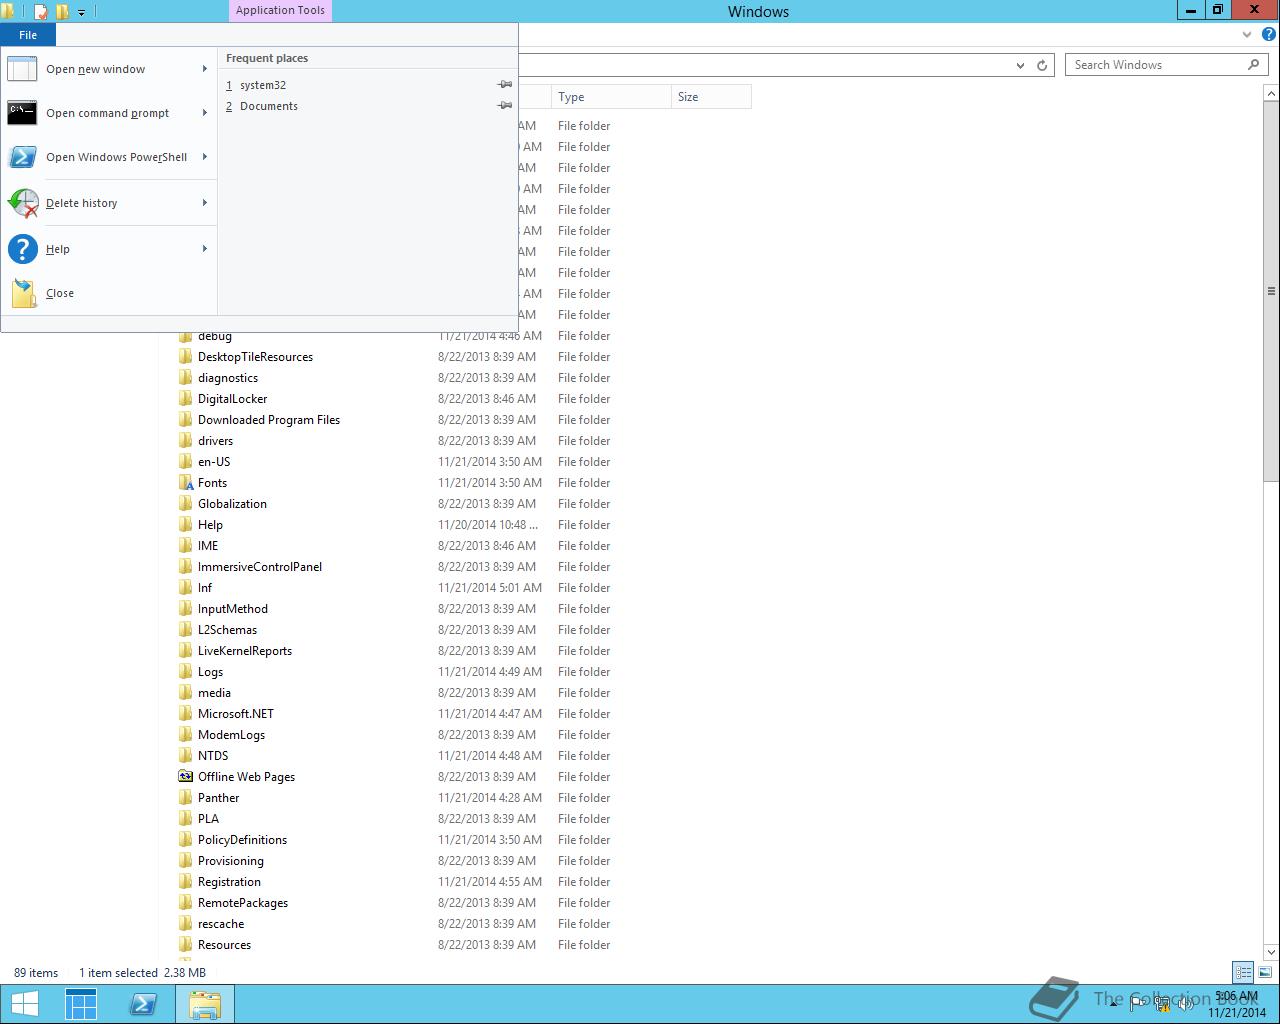
Task: Click the volume speaker tray icon
Action: pyautogui.click(x=1186, y=1004)
